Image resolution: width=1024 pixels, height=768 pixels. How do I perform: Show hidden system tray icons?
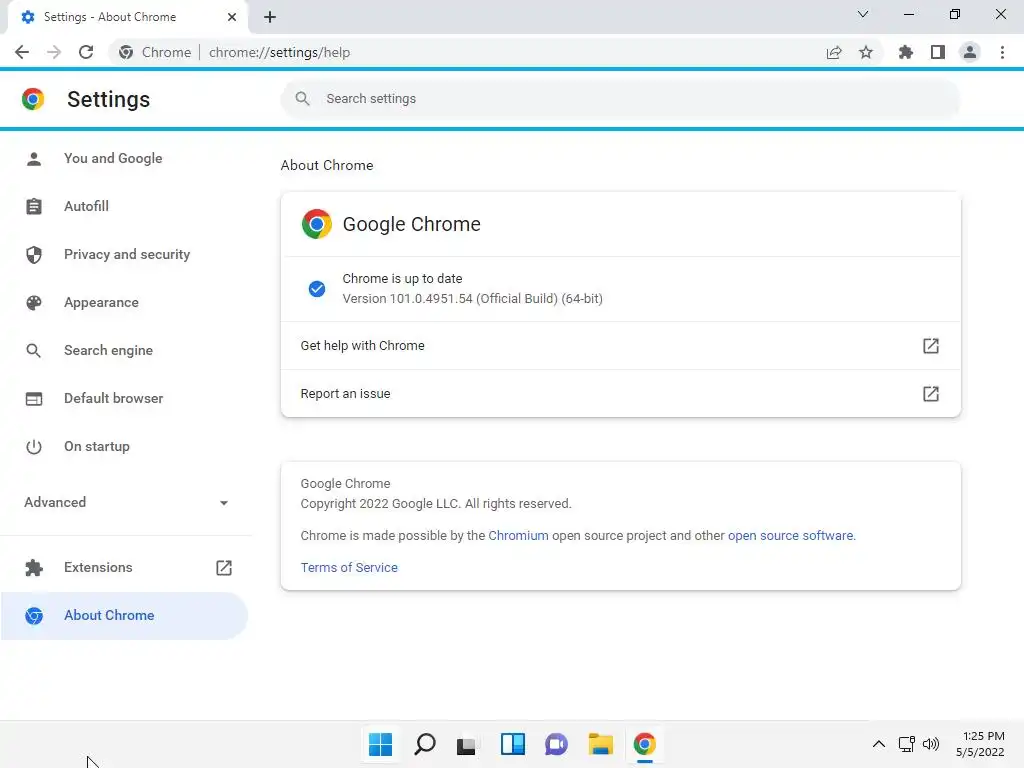[x=879, y=744]
